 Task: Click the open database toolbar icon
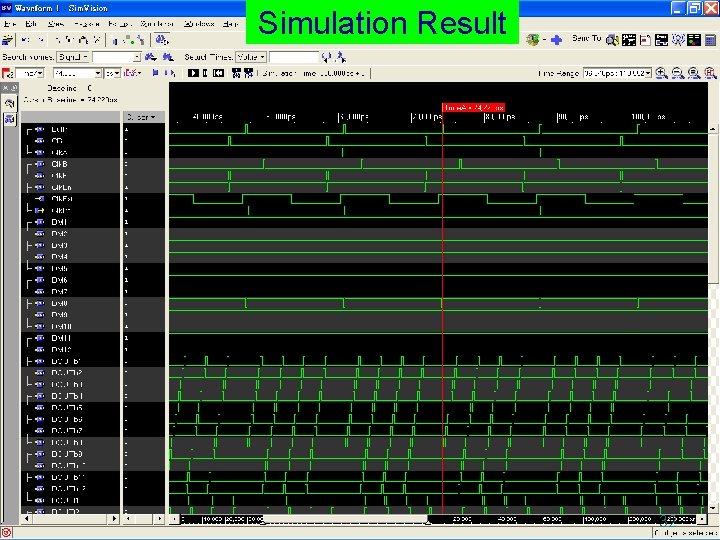tap(7, 40)
